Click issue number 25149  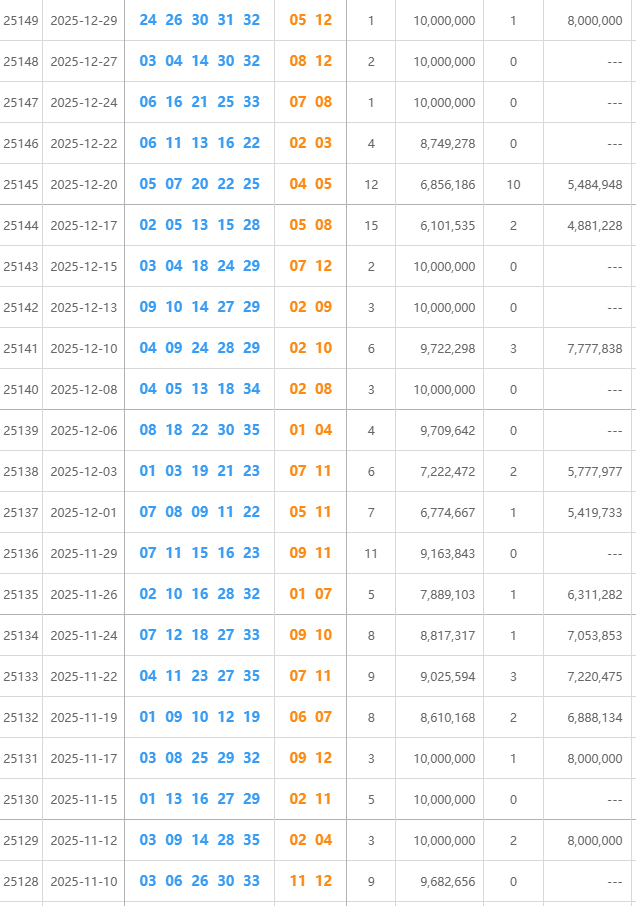click(x=21, y=20)
